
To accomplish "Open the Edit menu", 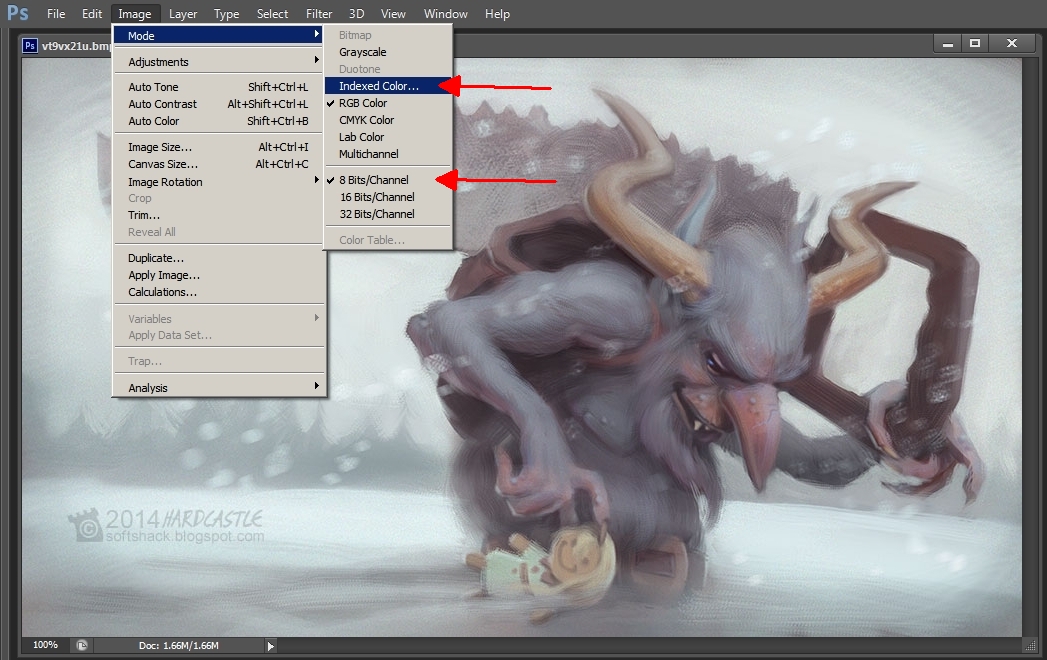I will pos(91,13).
